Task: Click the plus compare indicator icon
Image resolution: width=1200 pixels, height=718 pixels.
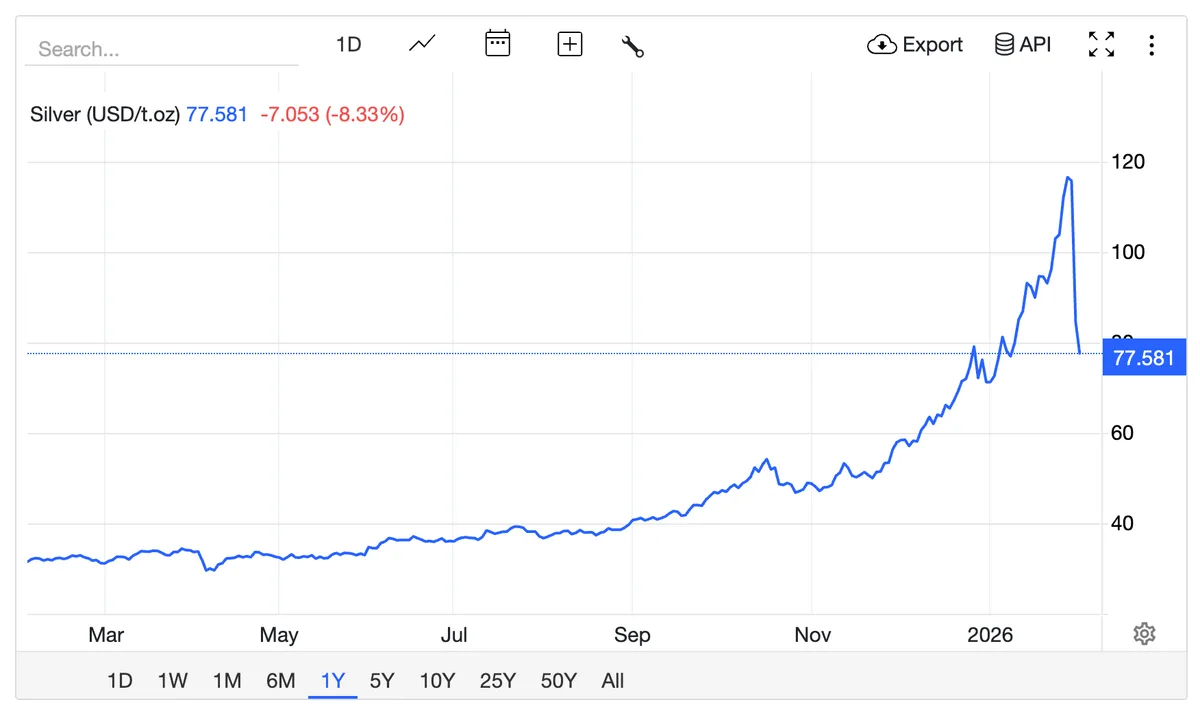Action: pyautogui.click(x=570, y=44)
